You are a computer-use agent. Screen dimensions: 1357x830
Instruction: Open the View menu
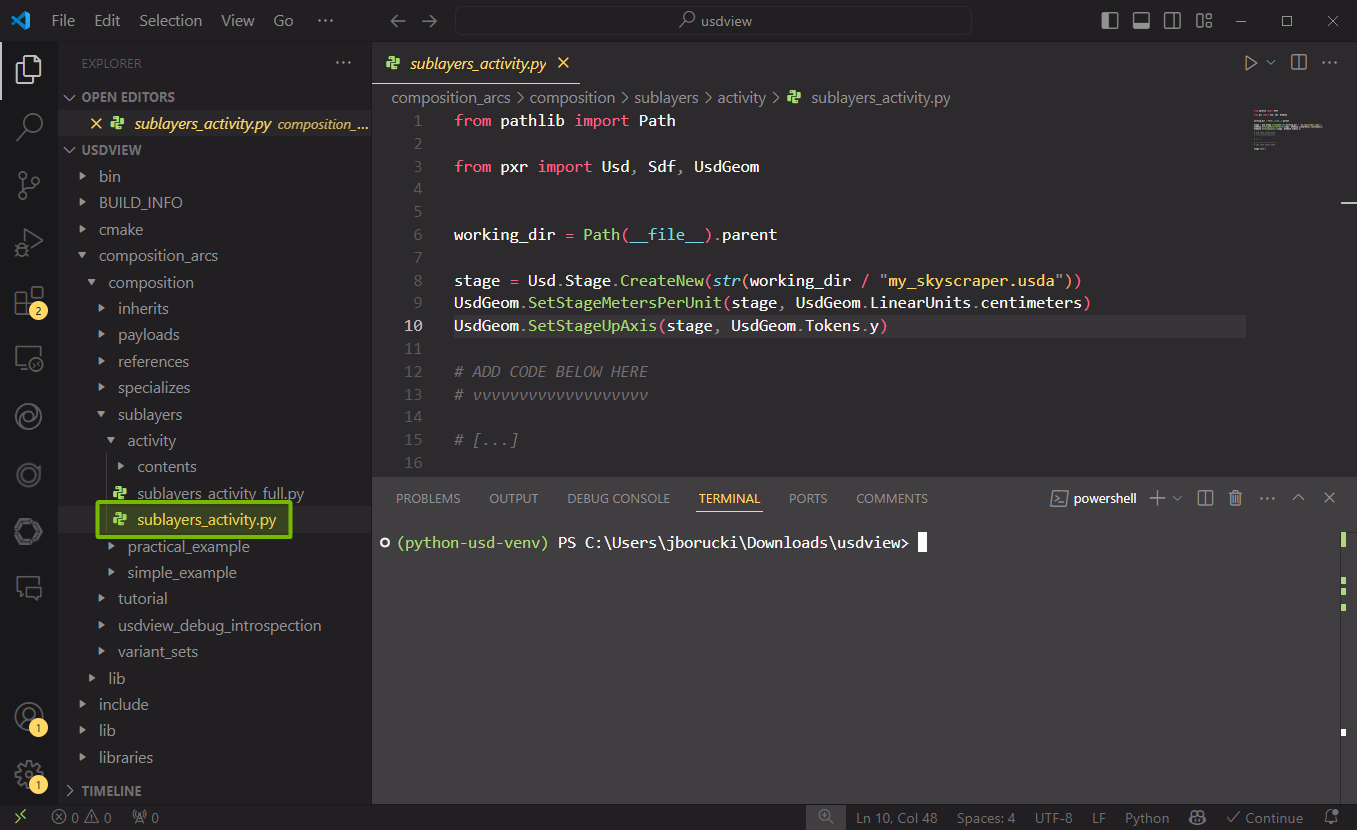point(238,20)
